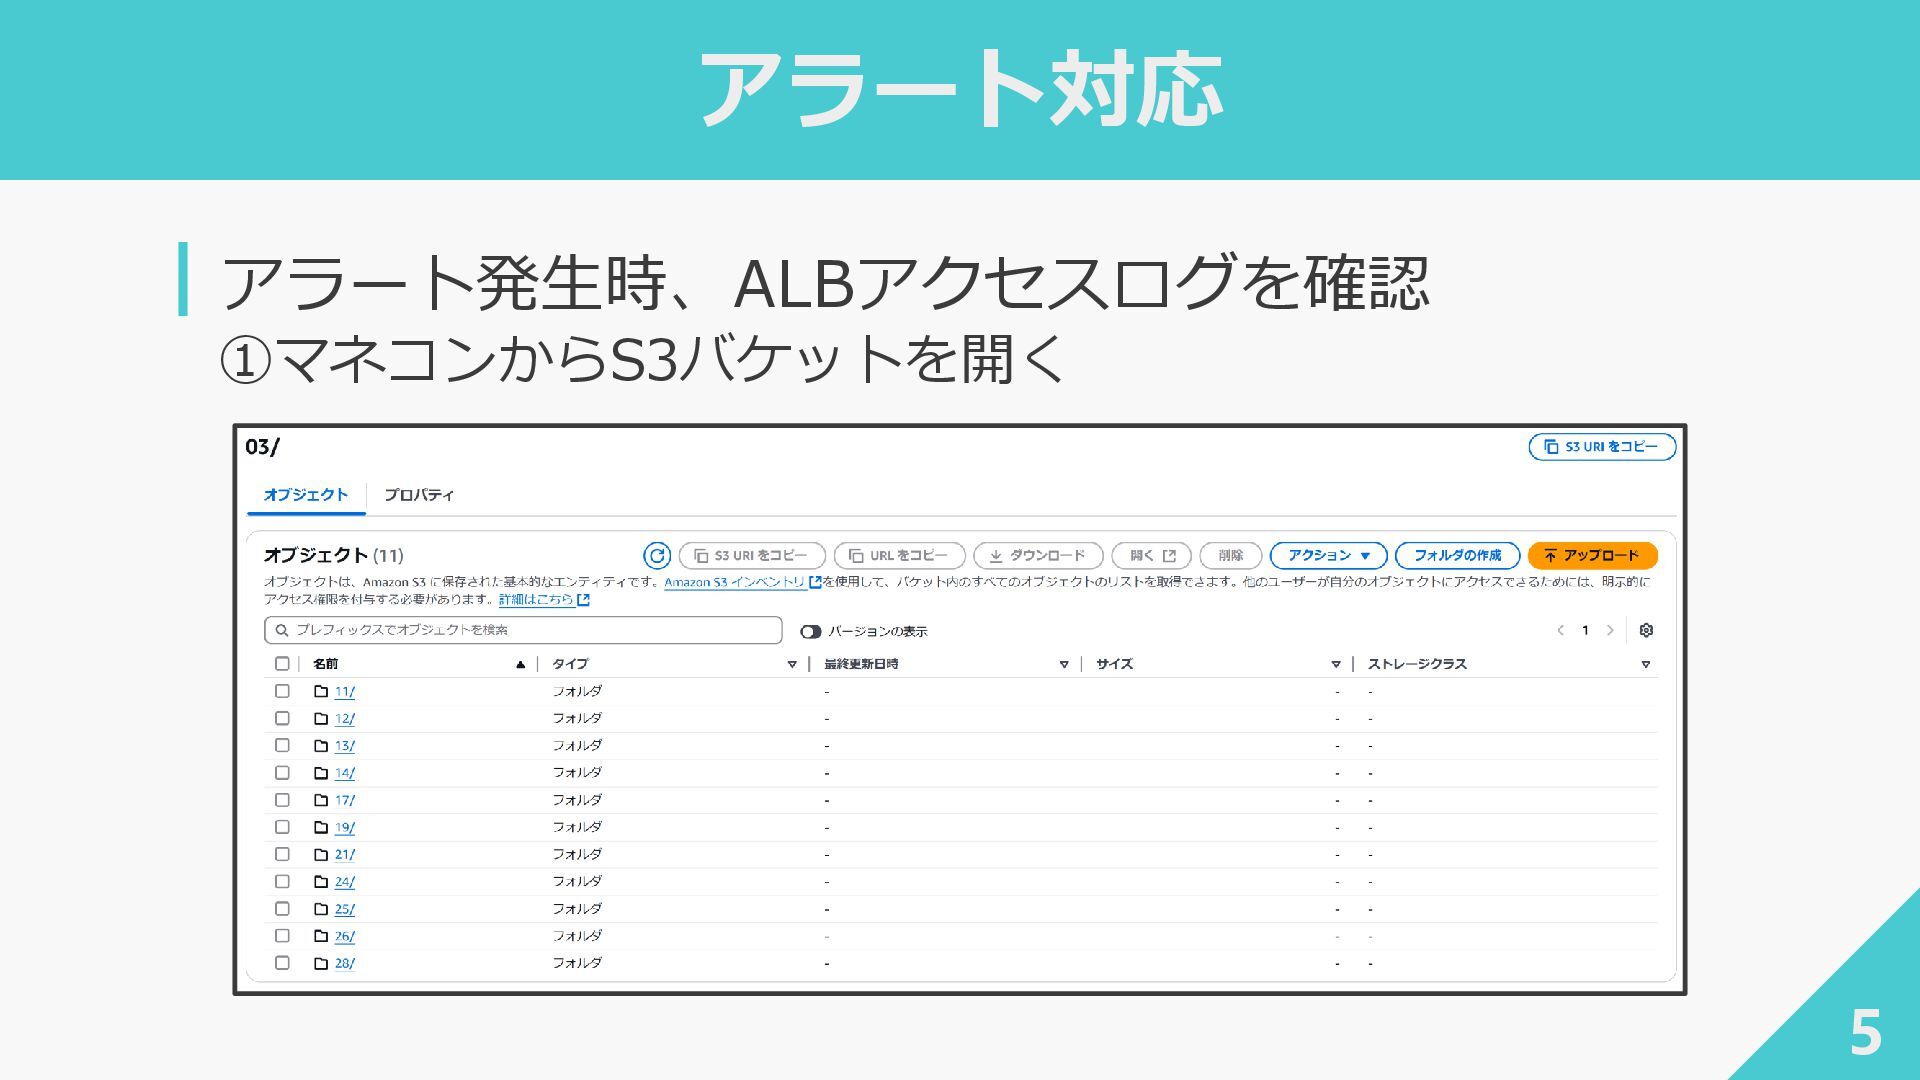Switch to the プロパティ tab
This screenshot has height=1080, width=1920.
click(419, 495)
